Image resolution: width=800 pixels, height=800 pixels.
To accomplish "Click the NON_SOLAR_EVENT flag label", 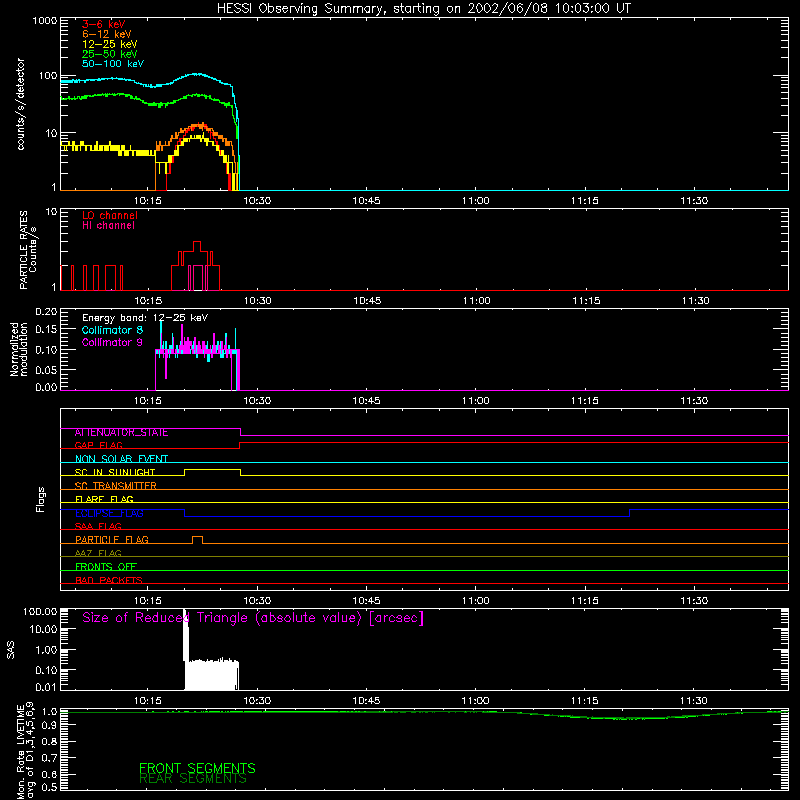I will click(121, 459).
